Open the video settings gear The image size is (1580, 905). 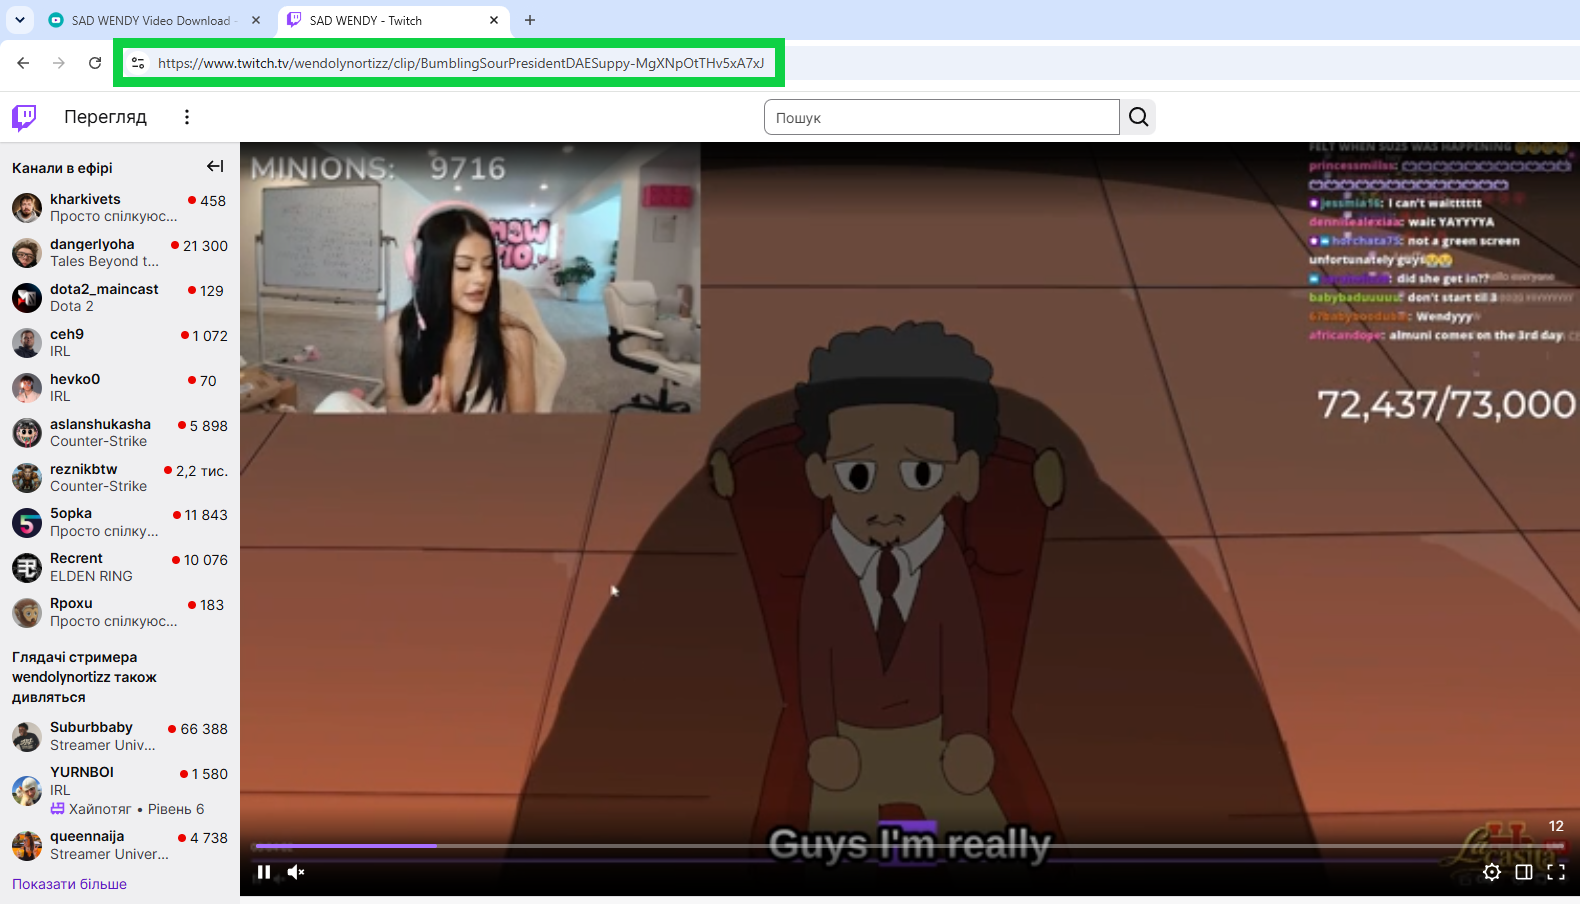(x=1491, y=872)
